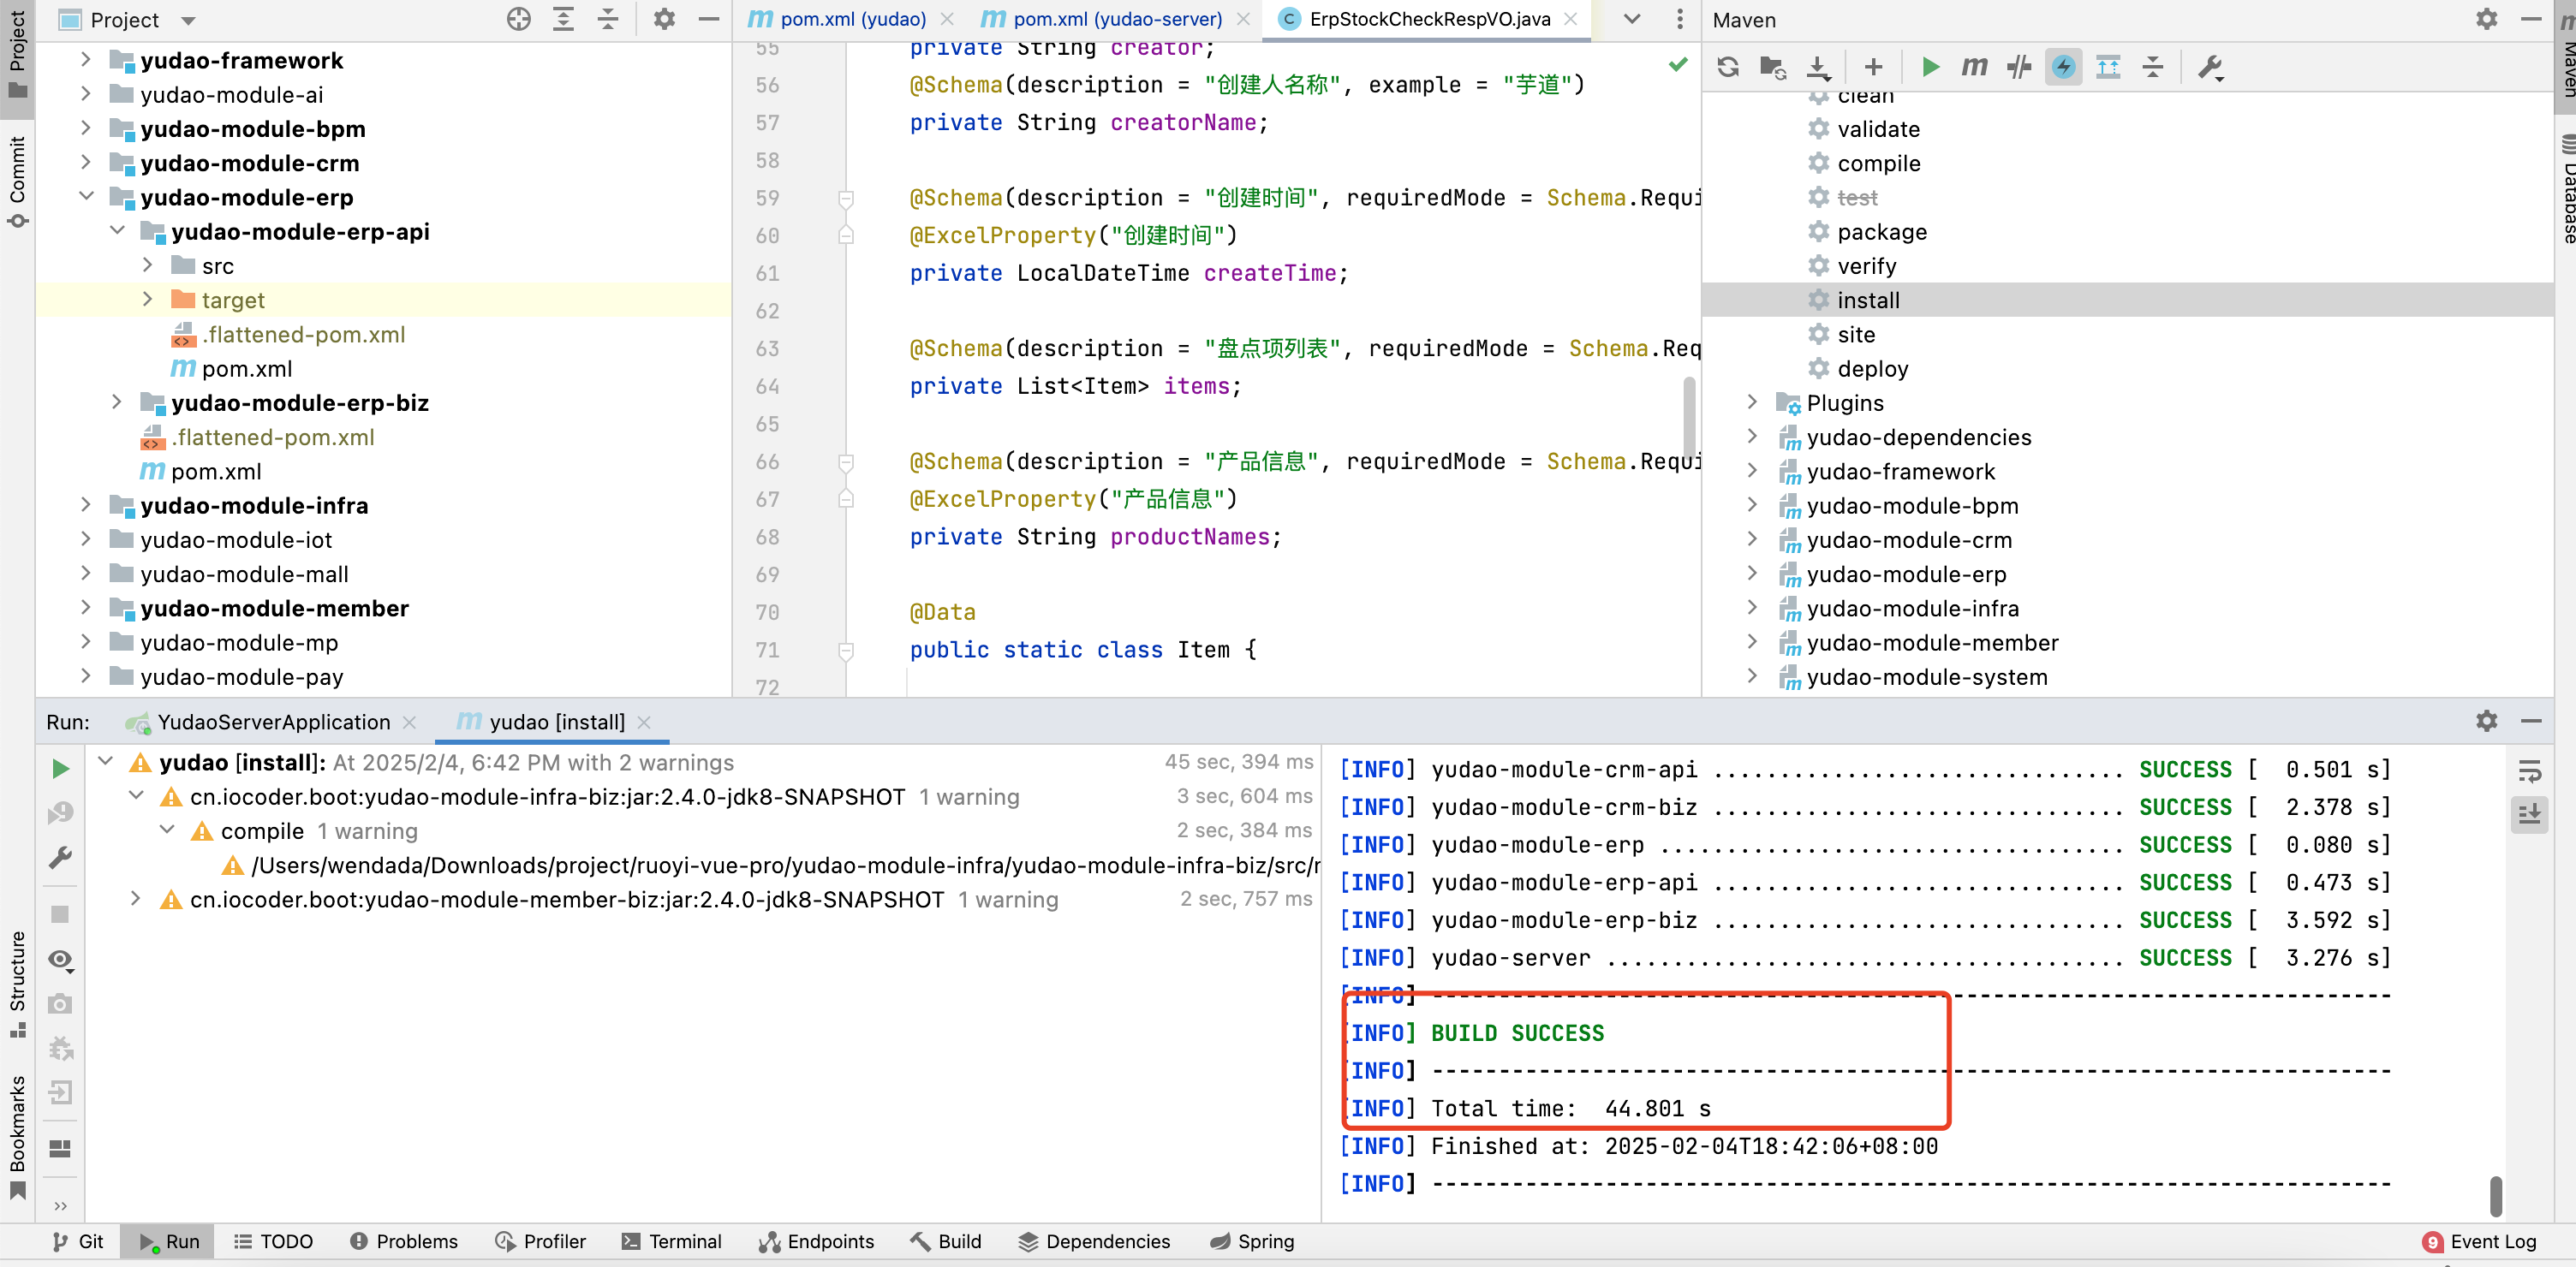
Task: Toggle Maven offline mode
Action: tap(2019, 67)
